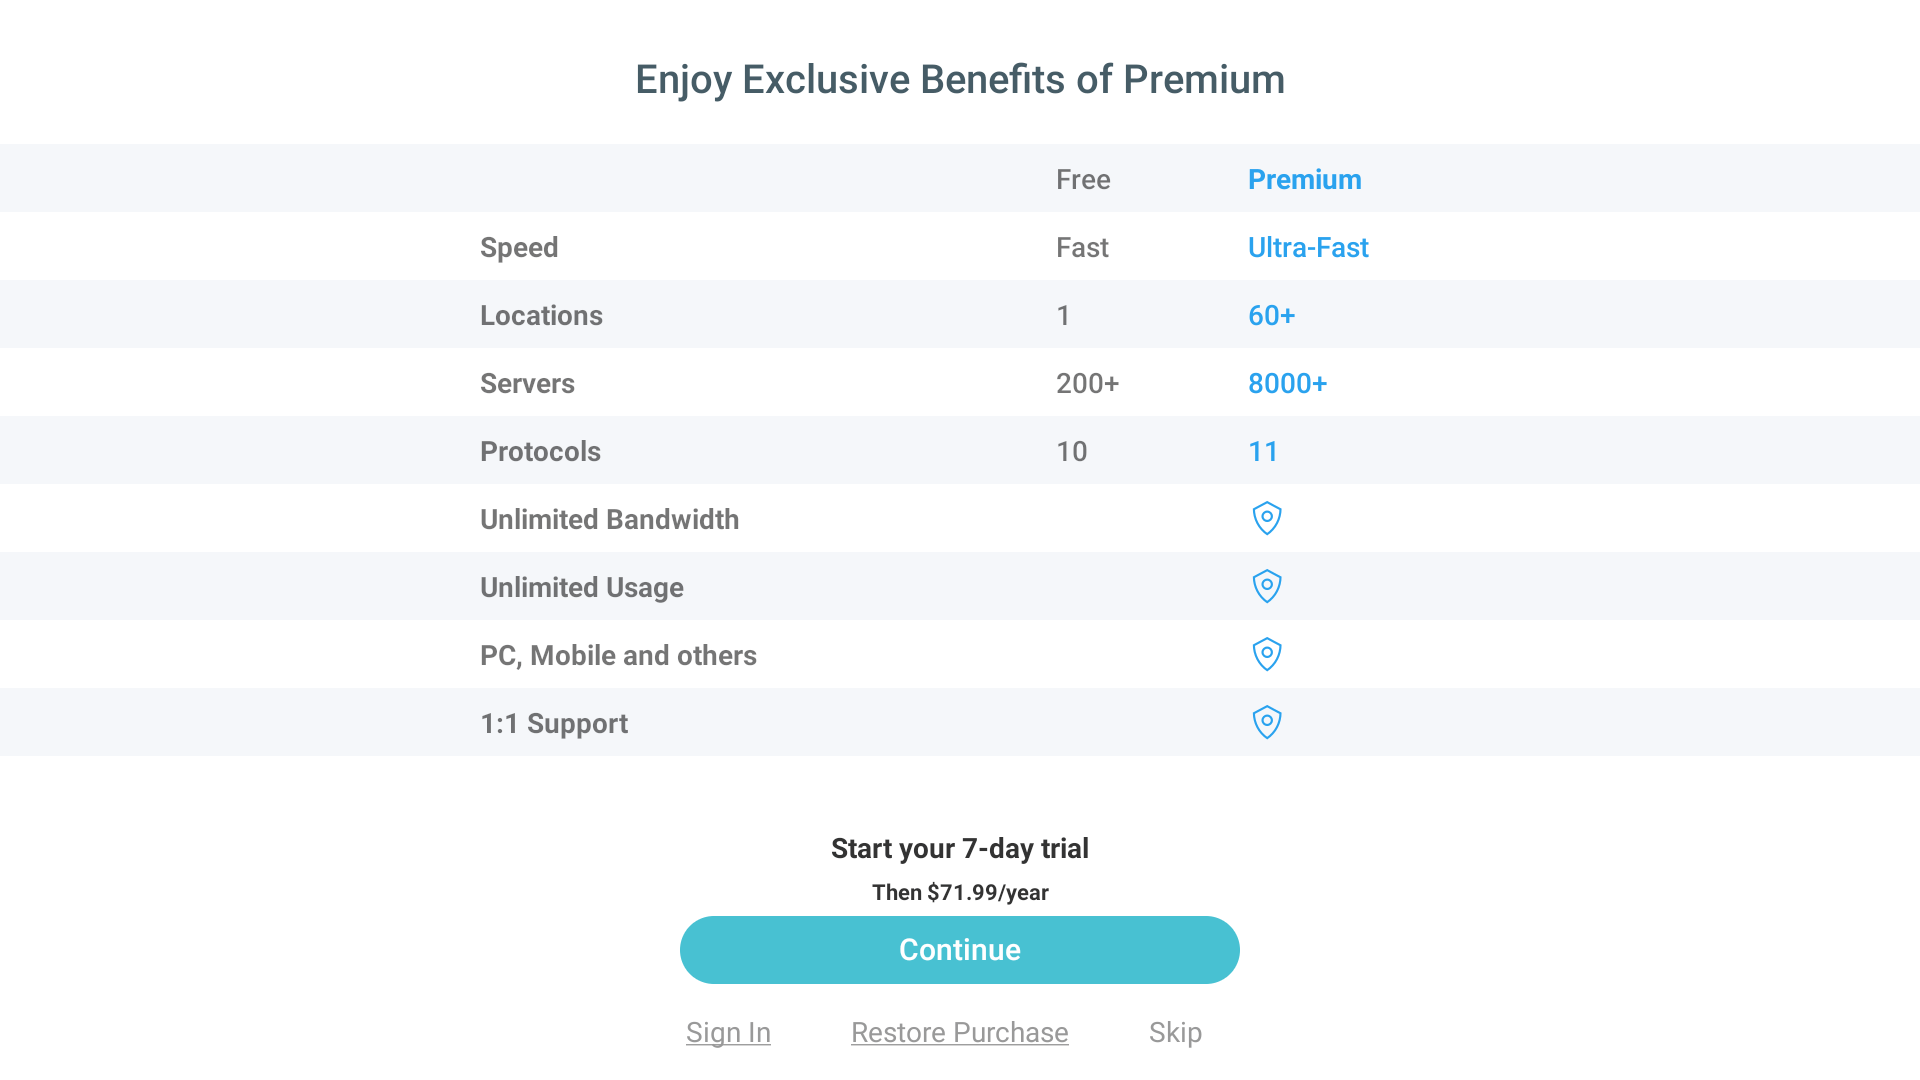Click the Then $71.99/year price text

tap(960, 892)
